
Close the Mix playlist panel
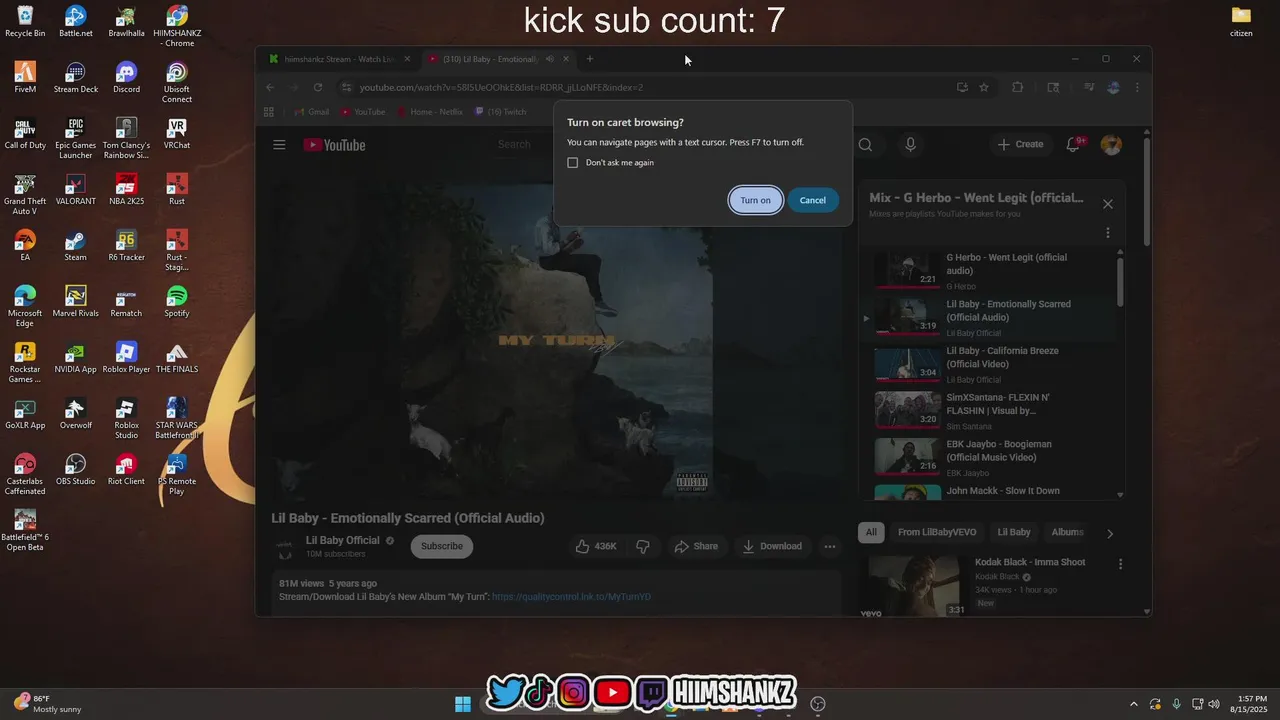pyautogui.click(x=1107, y=204)
